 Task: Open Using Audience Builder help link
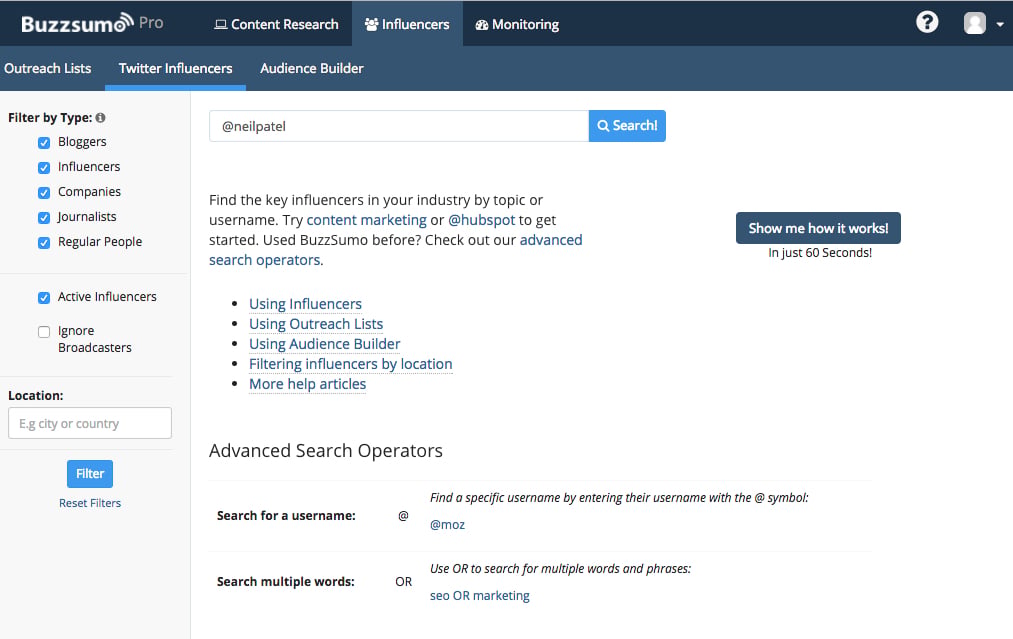[x=324, y=344]
